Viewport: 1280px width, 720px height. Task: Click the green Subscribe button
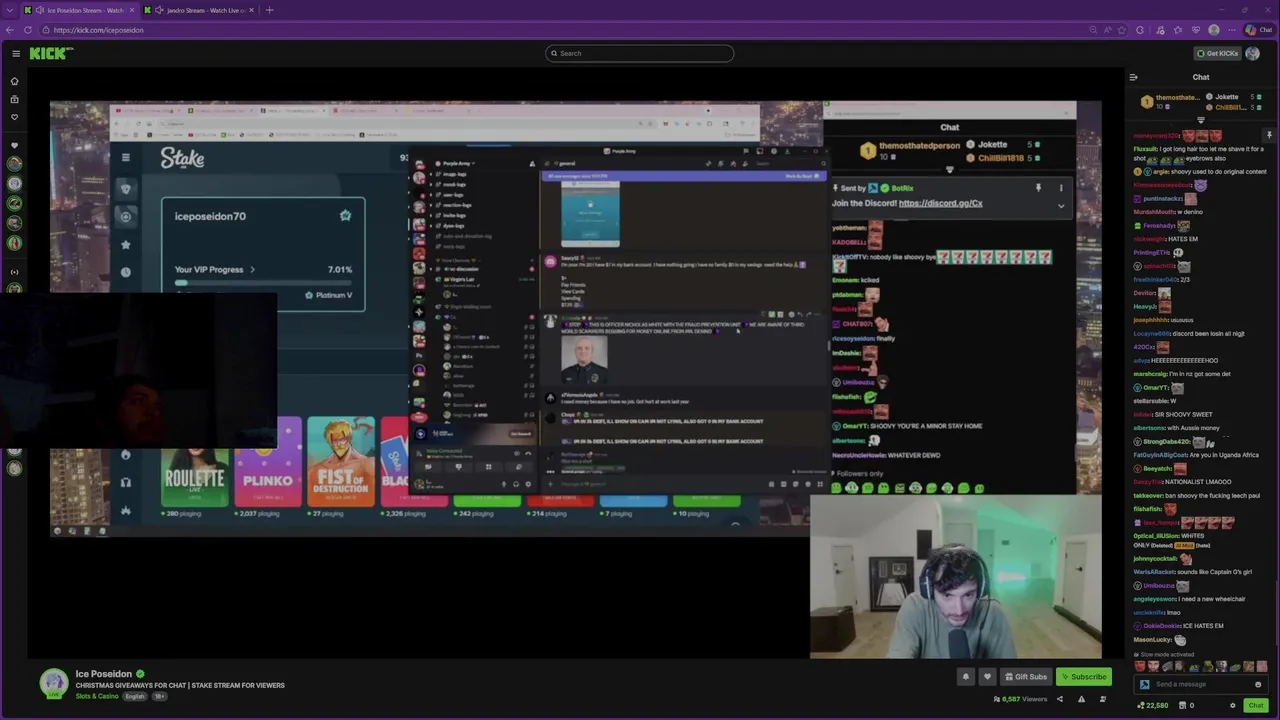point(1084,677)
